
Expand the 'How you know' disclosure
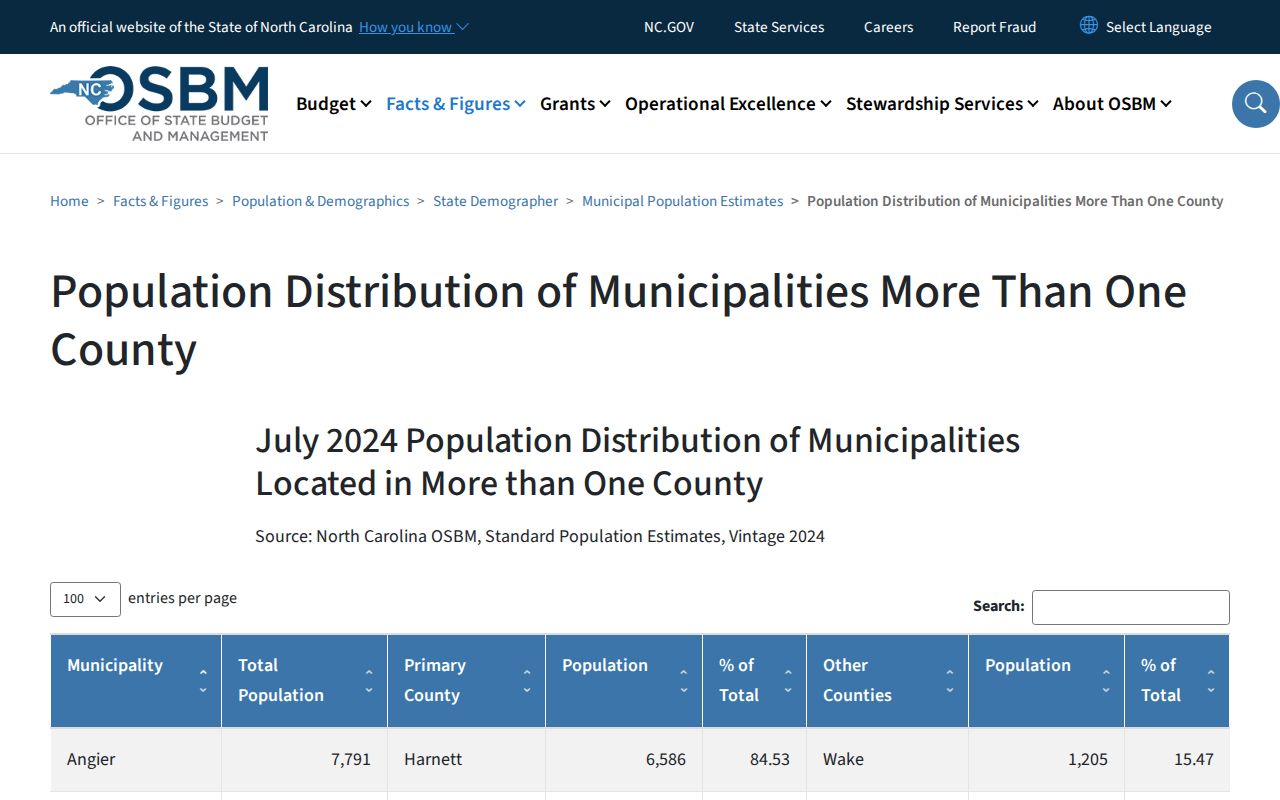pos(414,27)
